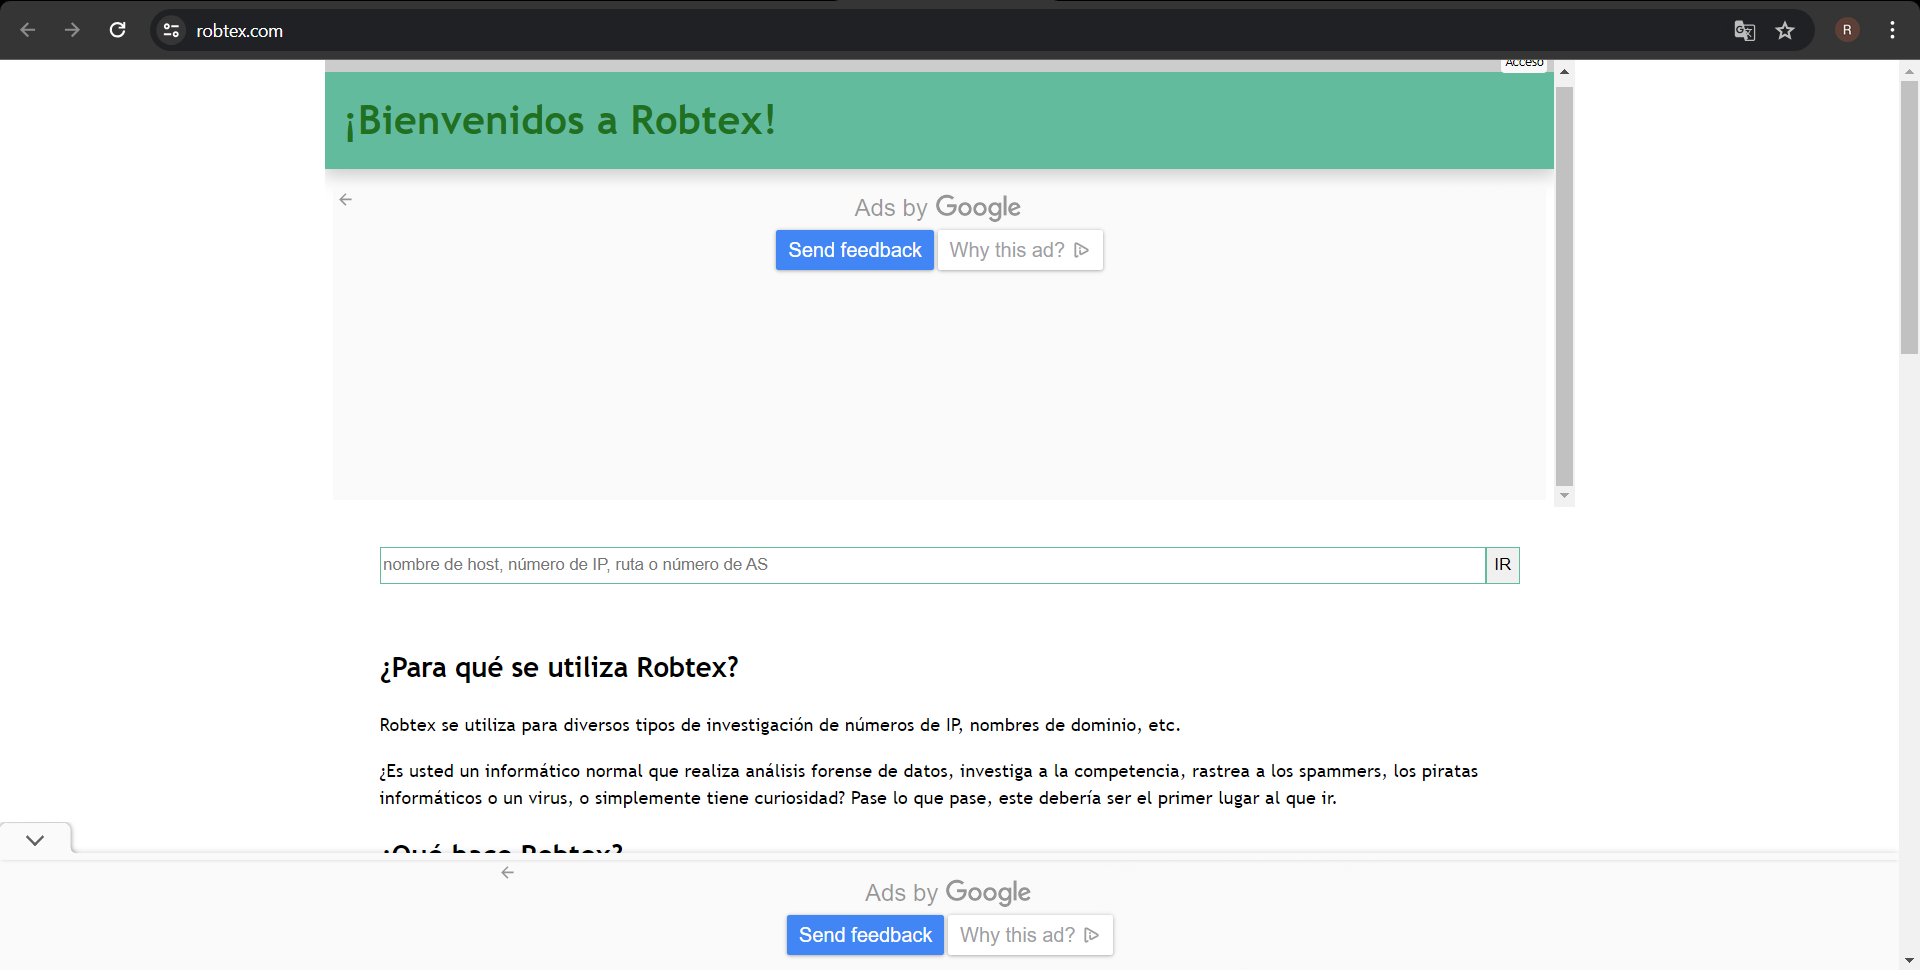The width and height of the screenshot is (1920, 970).
Task: Collapse the bottom ad using the chevron
Action: coord(35,840)
